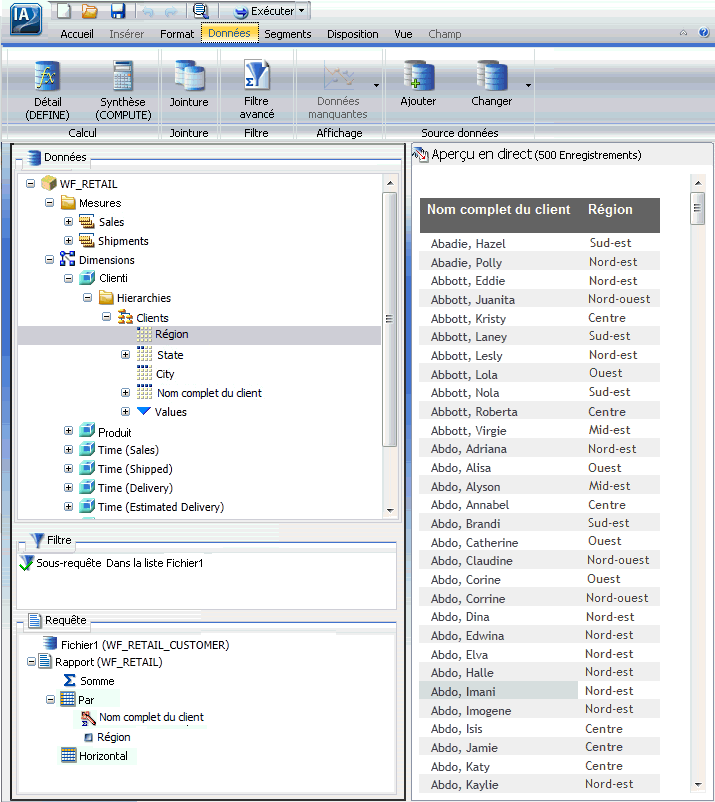Click the Région column header in preview
Image resolution: width=715 pixels, height=802 pixels.
pos(610,210)
